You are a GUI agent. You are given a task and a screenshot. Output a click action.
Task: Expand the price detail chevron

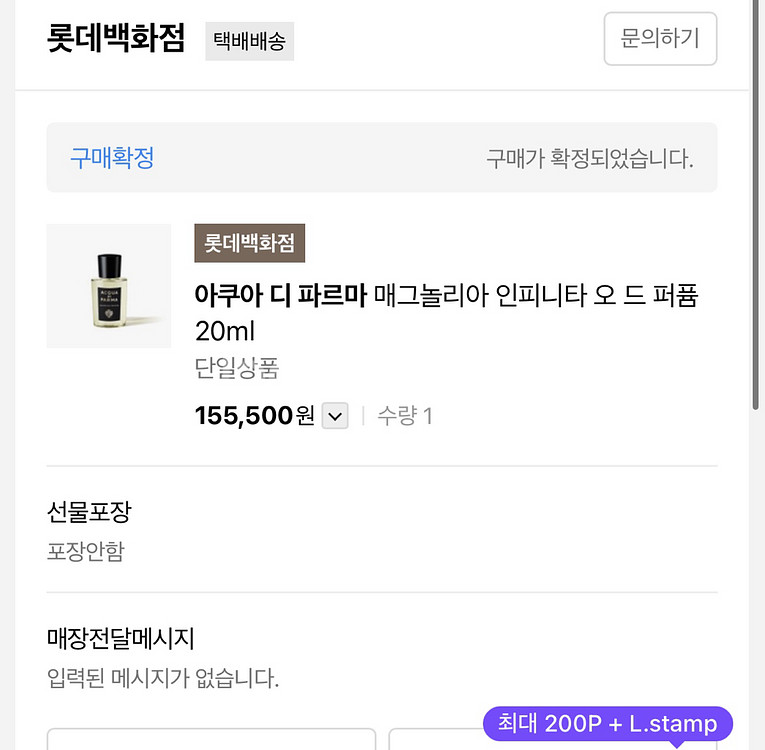click(x=335, y=416)
